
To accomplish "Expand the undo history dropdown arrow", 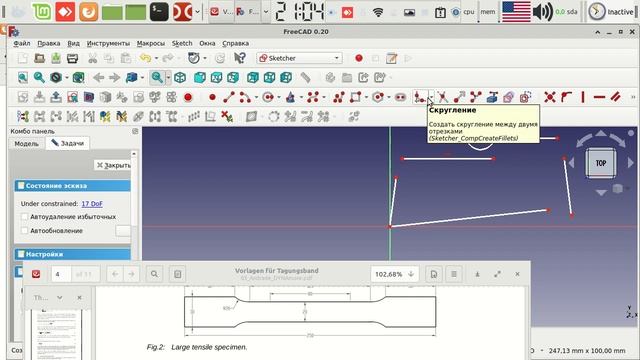I will point(156,59).
